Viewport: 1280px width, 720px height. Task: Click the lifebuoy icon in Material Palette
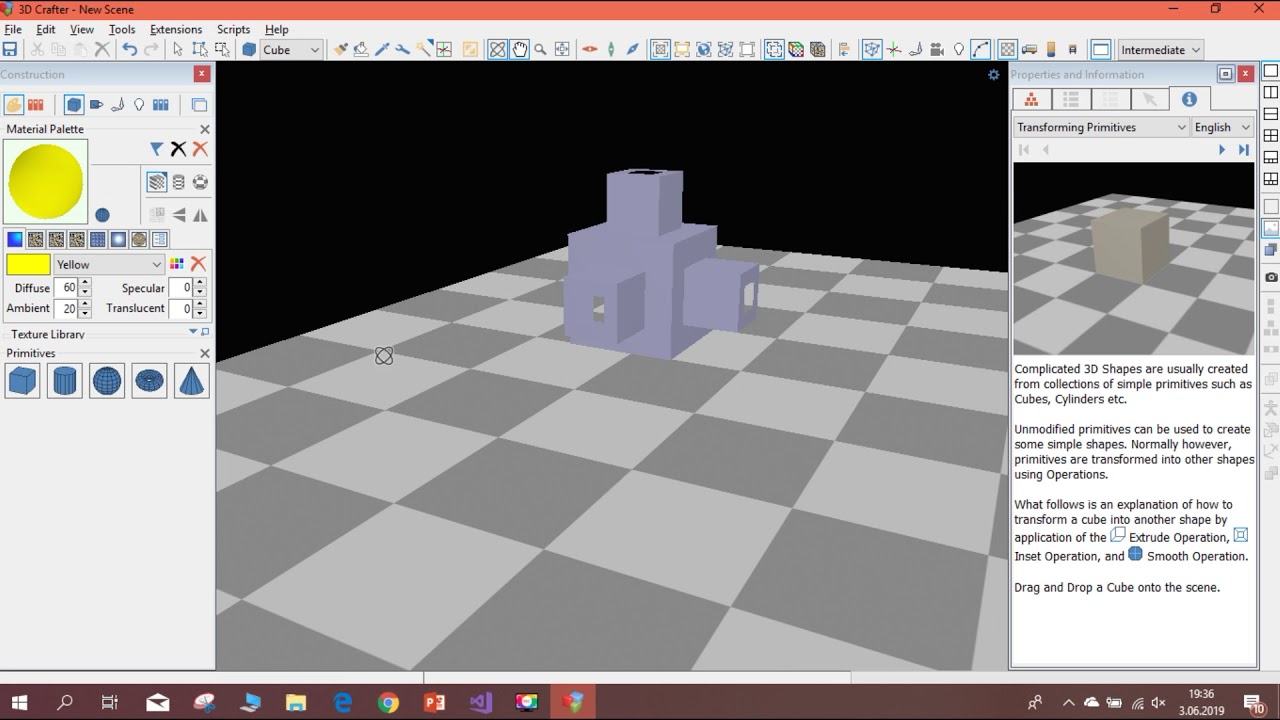pos(200,182)
